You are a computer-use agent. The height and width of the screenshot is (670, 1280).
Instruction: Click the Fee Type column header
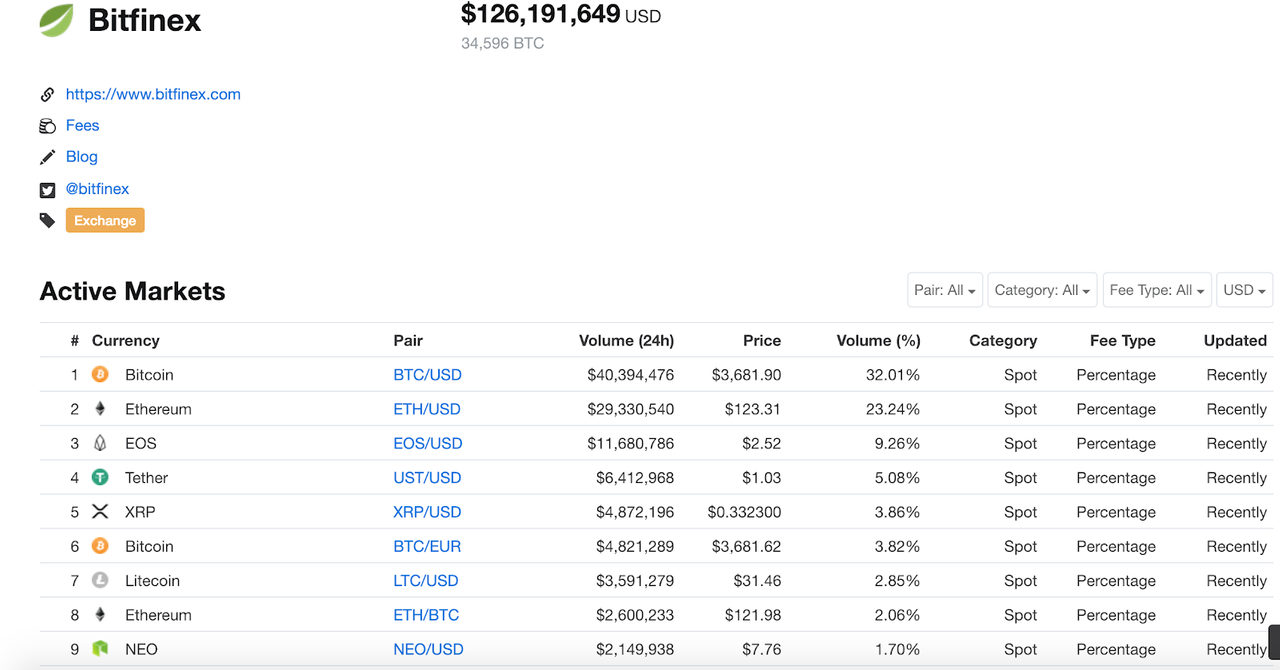1123,340
